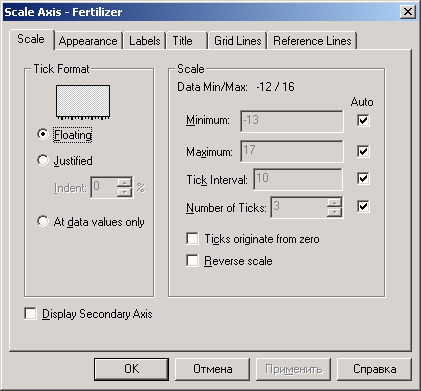Close the Scale Axis dialog window
Viewport: 421px width, 391px height.
[x=408, y=12]
